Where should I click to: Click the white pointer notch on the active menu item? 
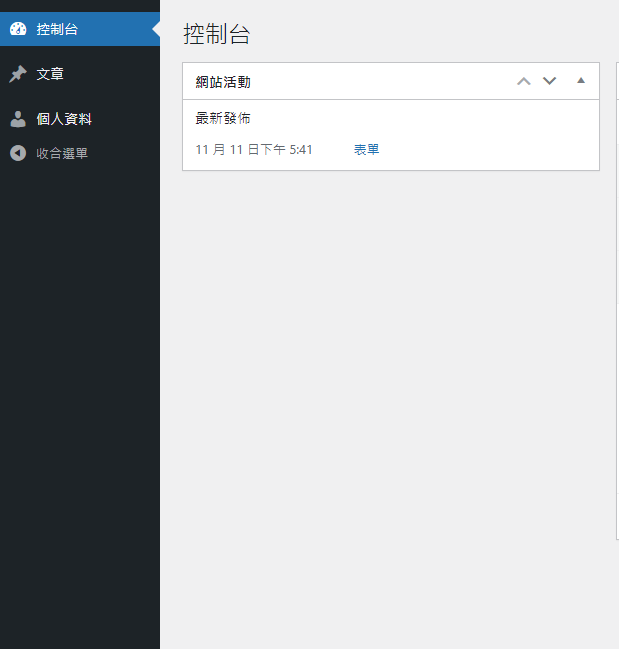tap(156, 30)
